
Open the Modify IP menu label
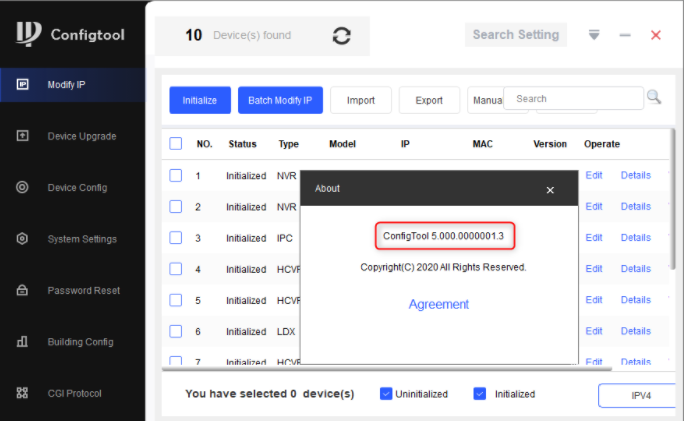(66, 85)
